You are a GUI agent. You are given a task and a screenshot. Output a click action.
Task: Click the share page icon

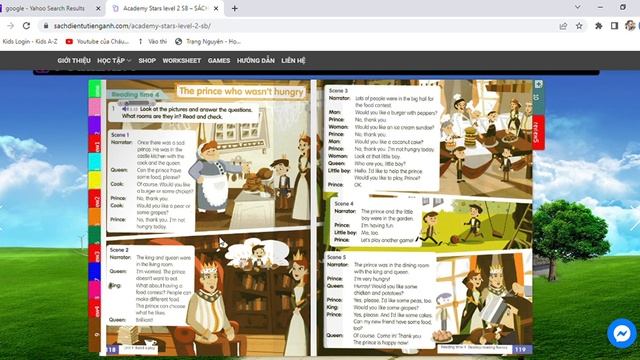point(563,26)
